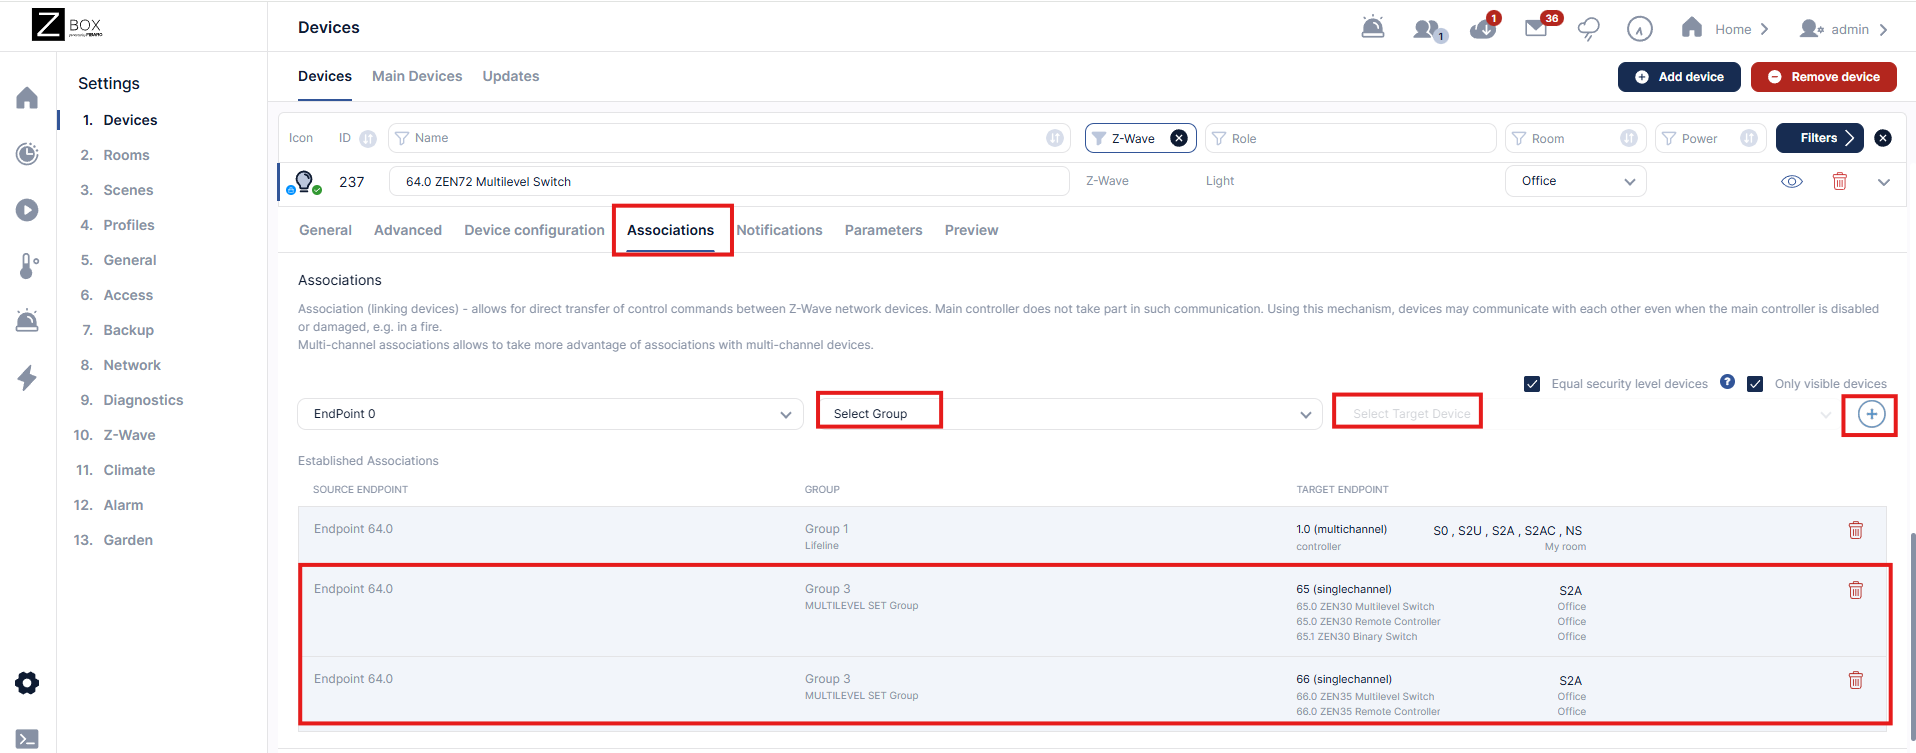
Task: Open the thermometer climate icon in sidebar
Action: point(29,266)
